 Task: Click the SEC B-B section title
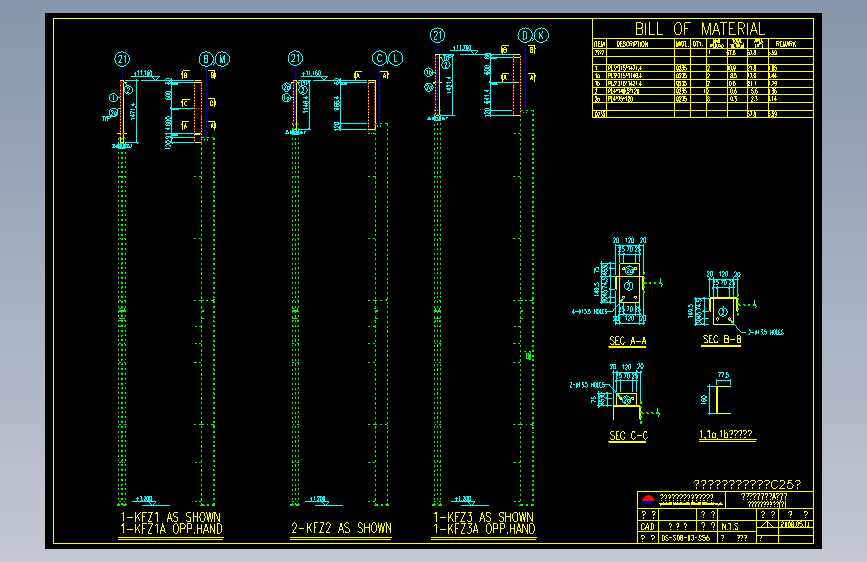[722, 340]
